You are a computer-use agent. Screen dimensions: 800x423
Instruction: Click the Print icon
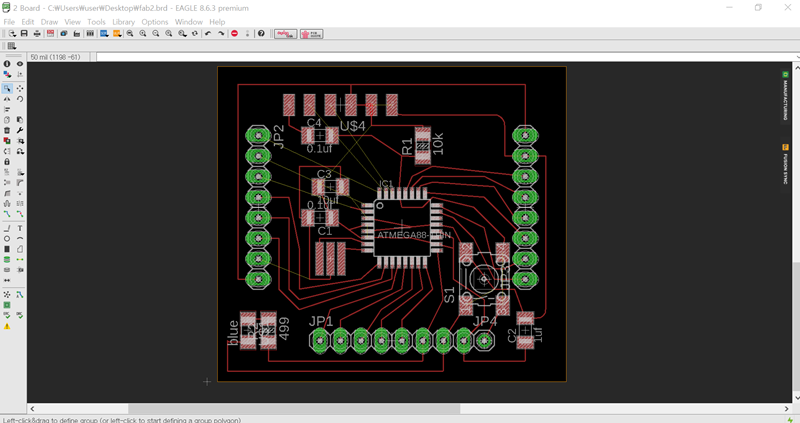coord(37,34)
